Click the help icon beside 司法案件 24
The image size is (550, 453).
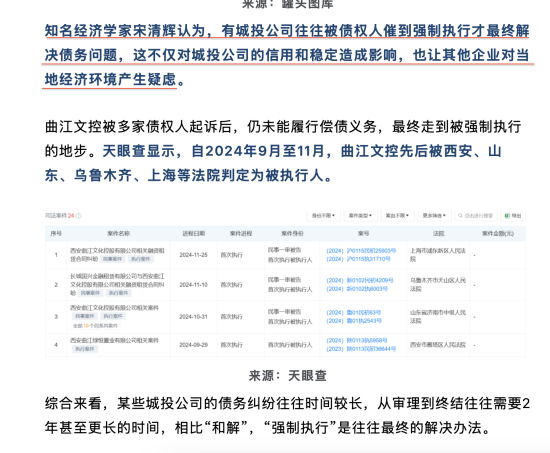tap(79, 216)
